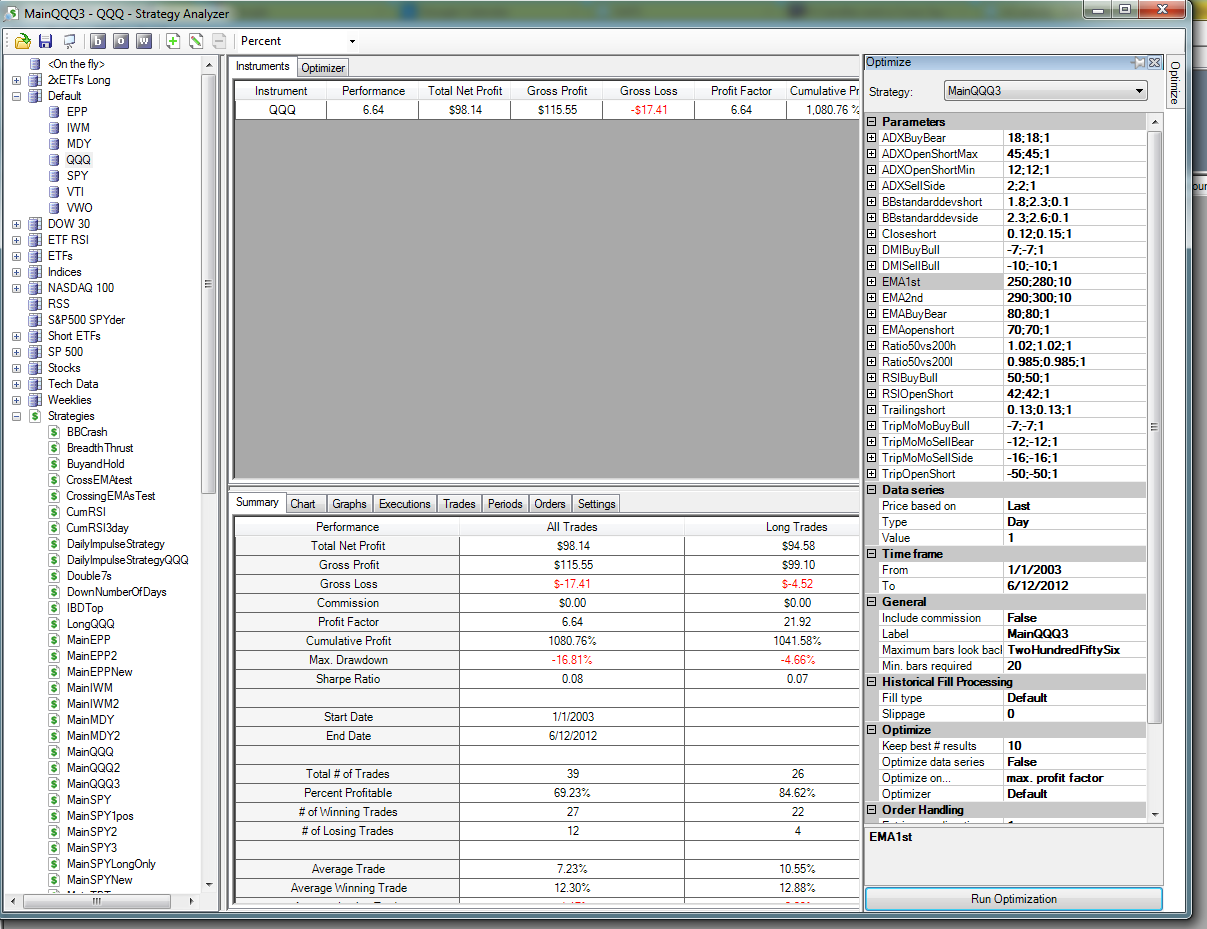Open the Strategy MainQQQ3 dropdown
Screen dimensions: 1207x929
(x=1139, y=90)
